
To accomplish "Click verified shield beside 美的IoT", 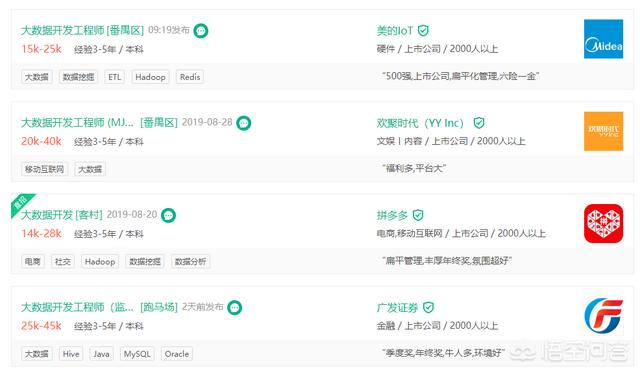I will click(423, 31).
